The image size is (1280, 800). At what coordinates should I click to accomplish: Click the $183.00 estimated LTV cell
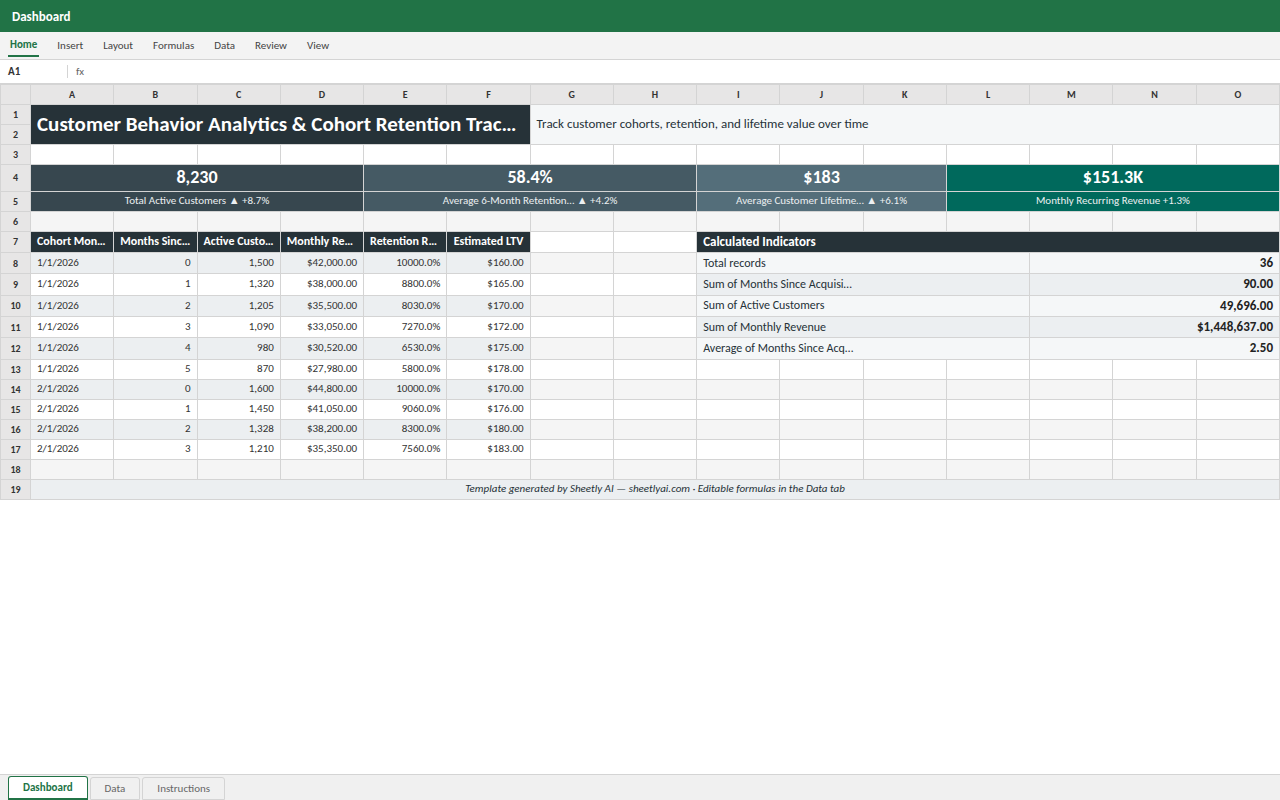click(x=489, y=449)
